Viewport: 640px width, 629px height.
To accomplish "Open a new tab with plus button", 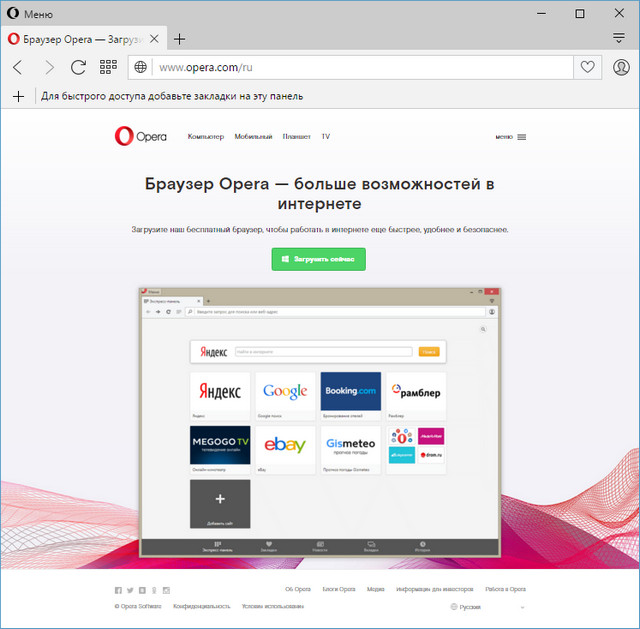I will coord(180,39).
